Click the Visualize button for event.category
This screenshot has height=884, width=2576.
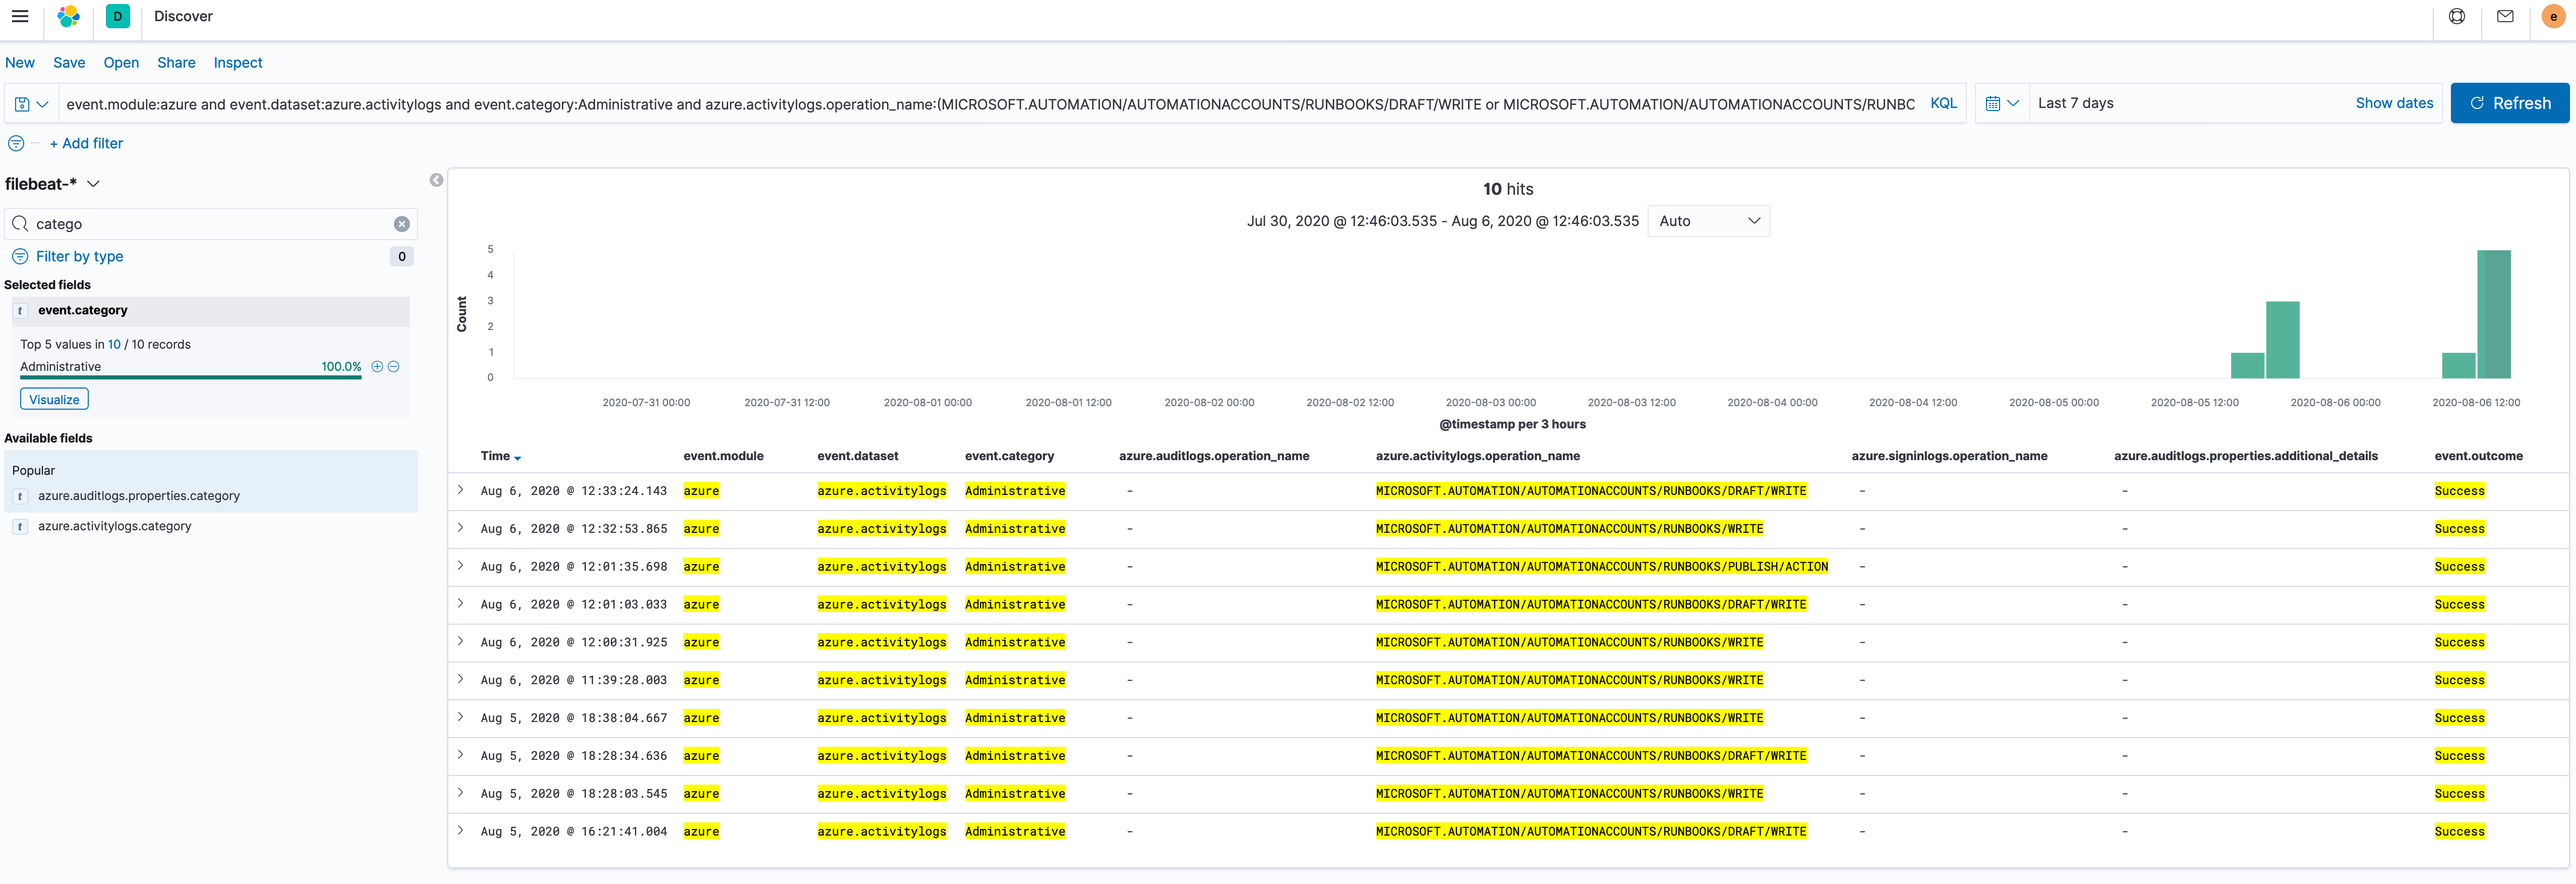54,398
